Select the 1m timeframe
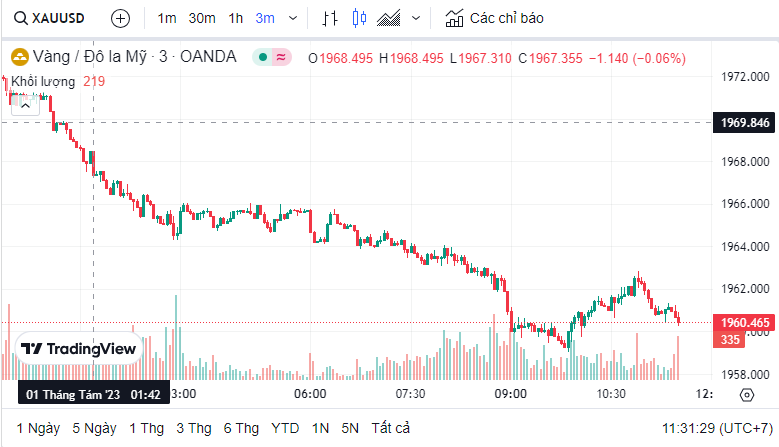Screen dimensions: 779x447 [x=167, y=18]
